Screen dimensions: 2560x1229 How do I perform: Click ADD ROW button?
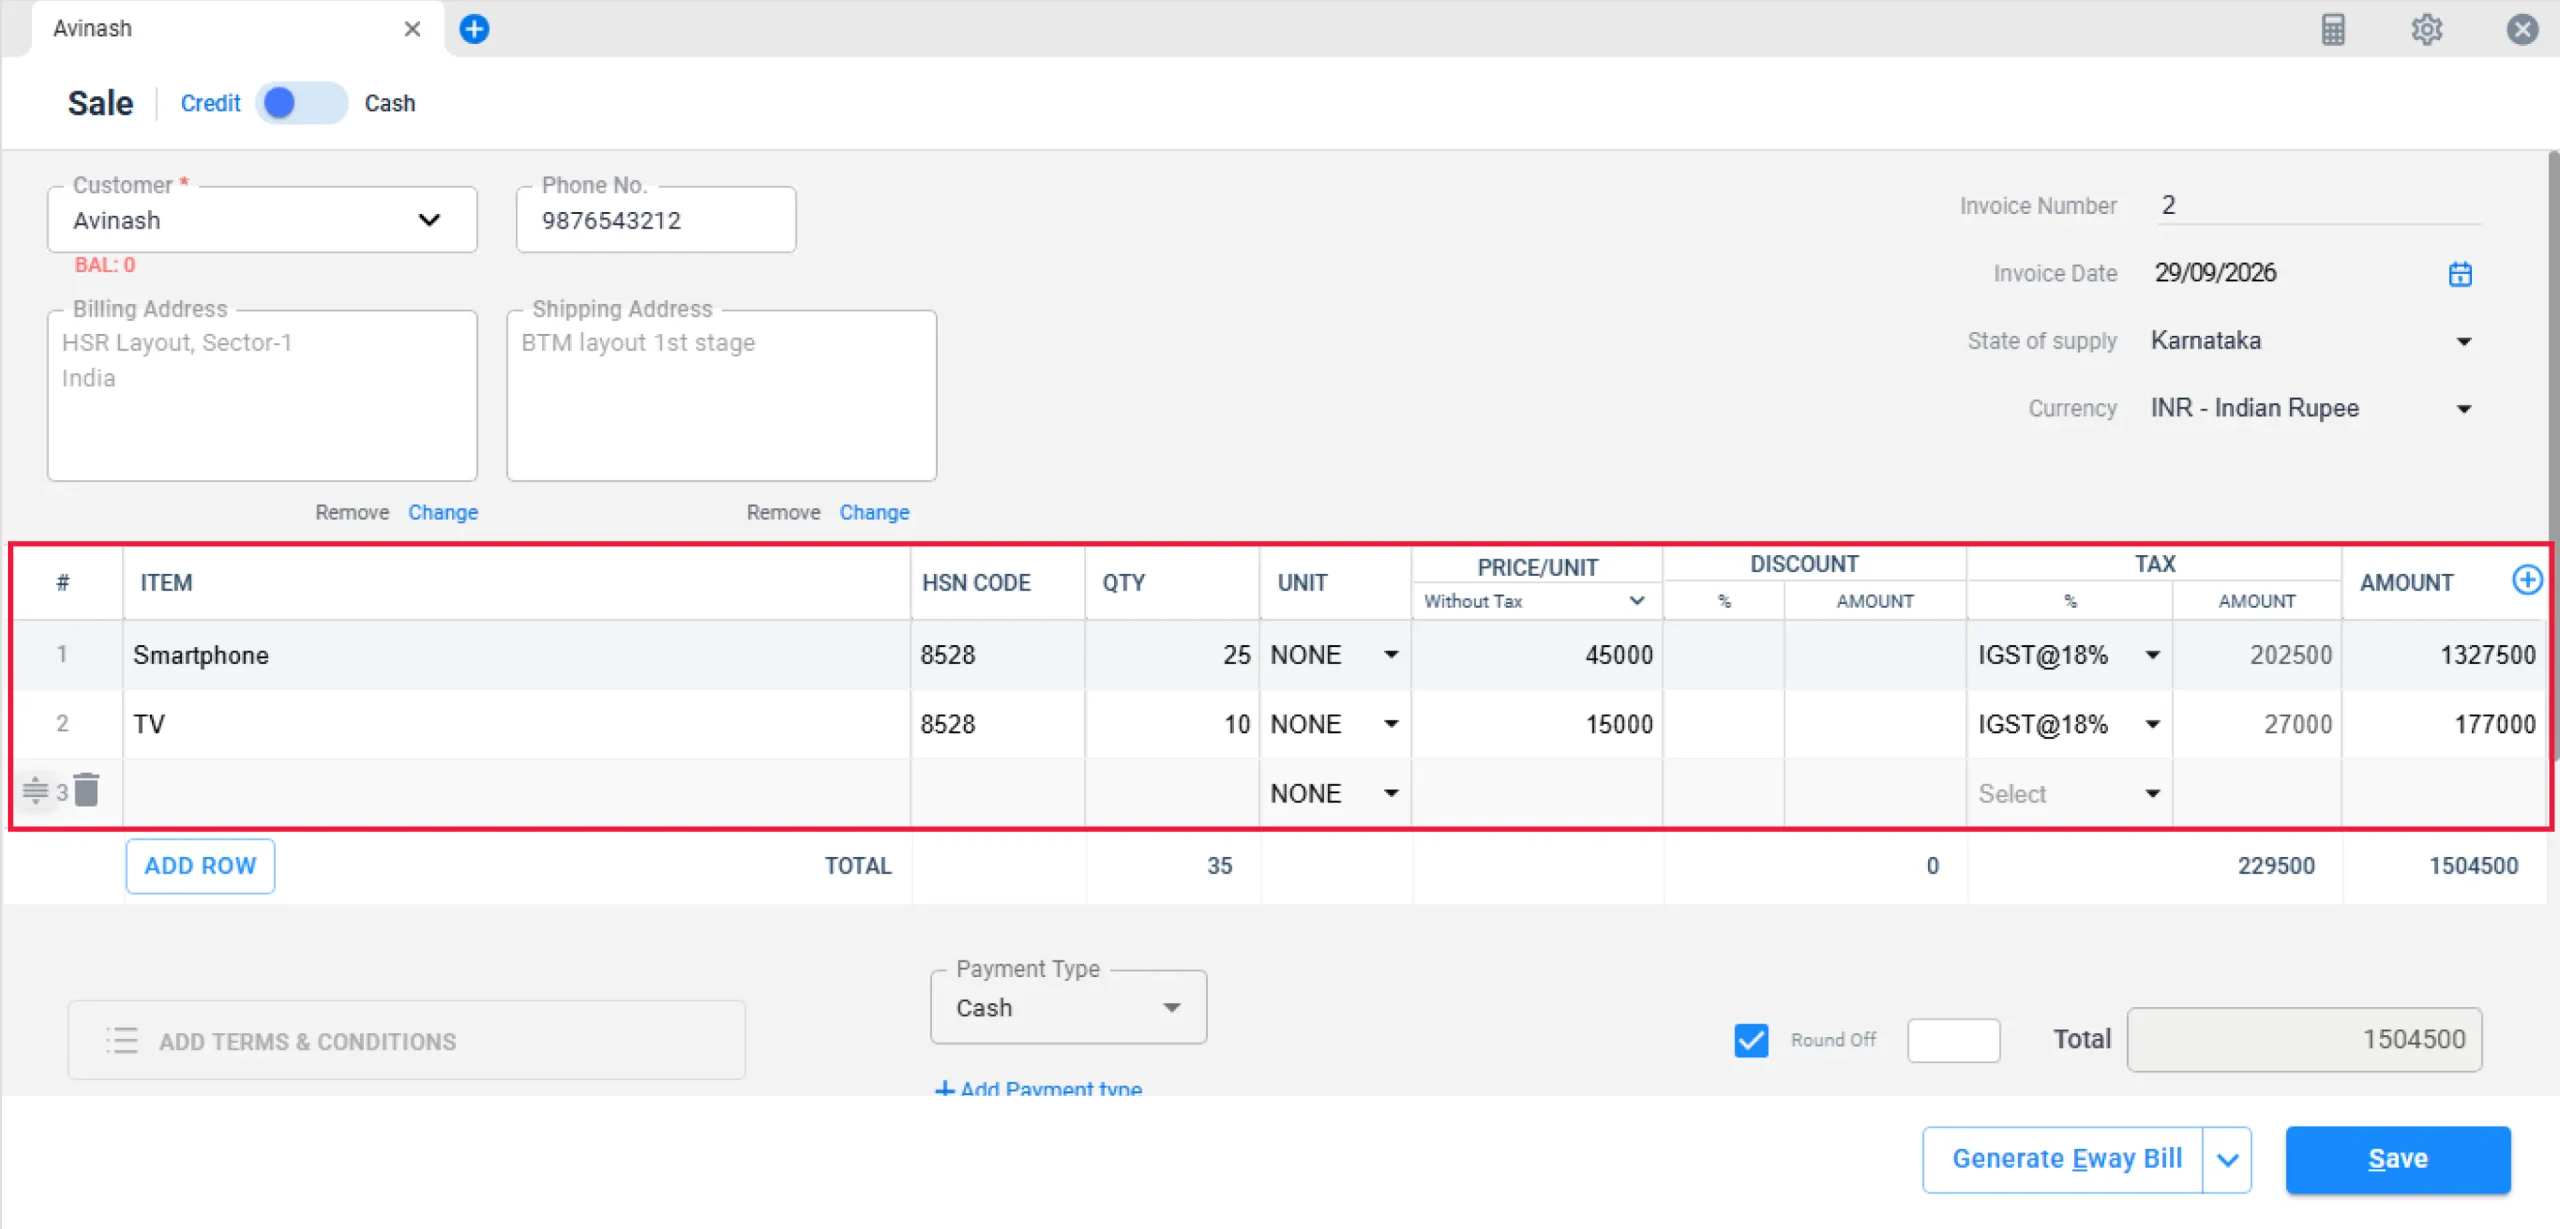coord(200,866)
